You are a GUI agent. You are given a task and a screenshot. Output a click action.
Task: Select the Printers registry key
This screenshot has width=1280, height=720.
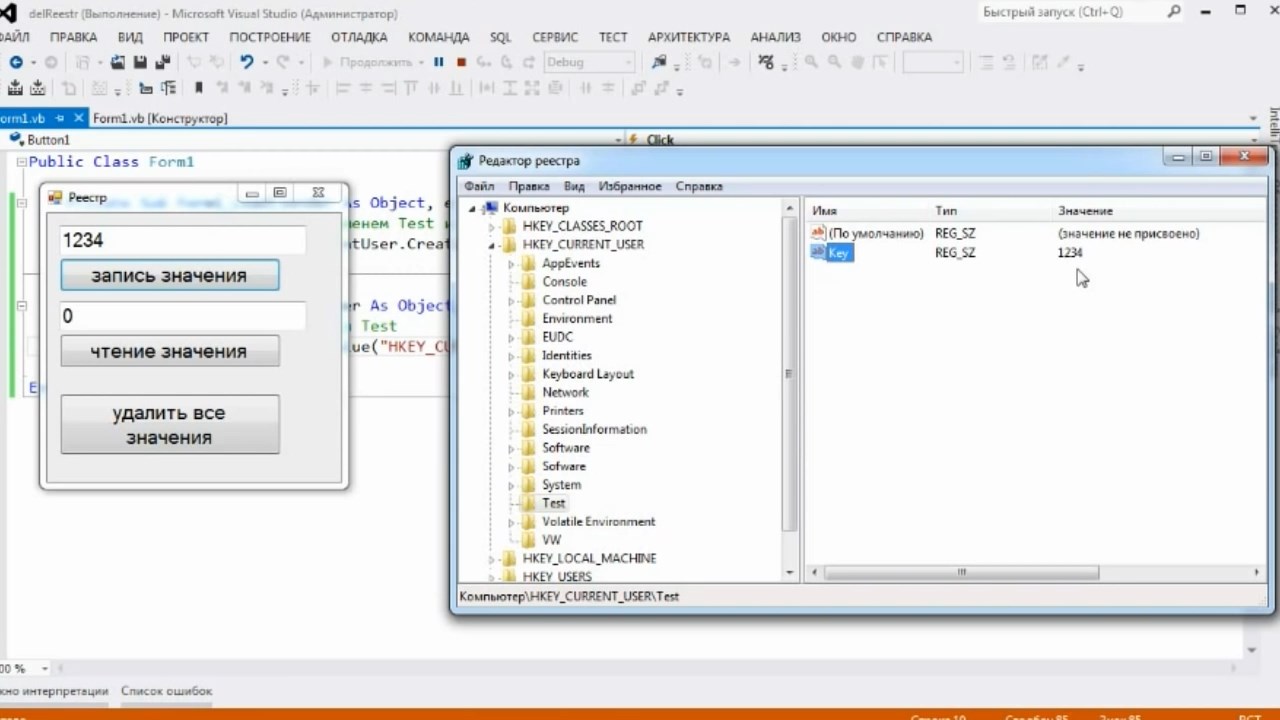pos(563,411)
